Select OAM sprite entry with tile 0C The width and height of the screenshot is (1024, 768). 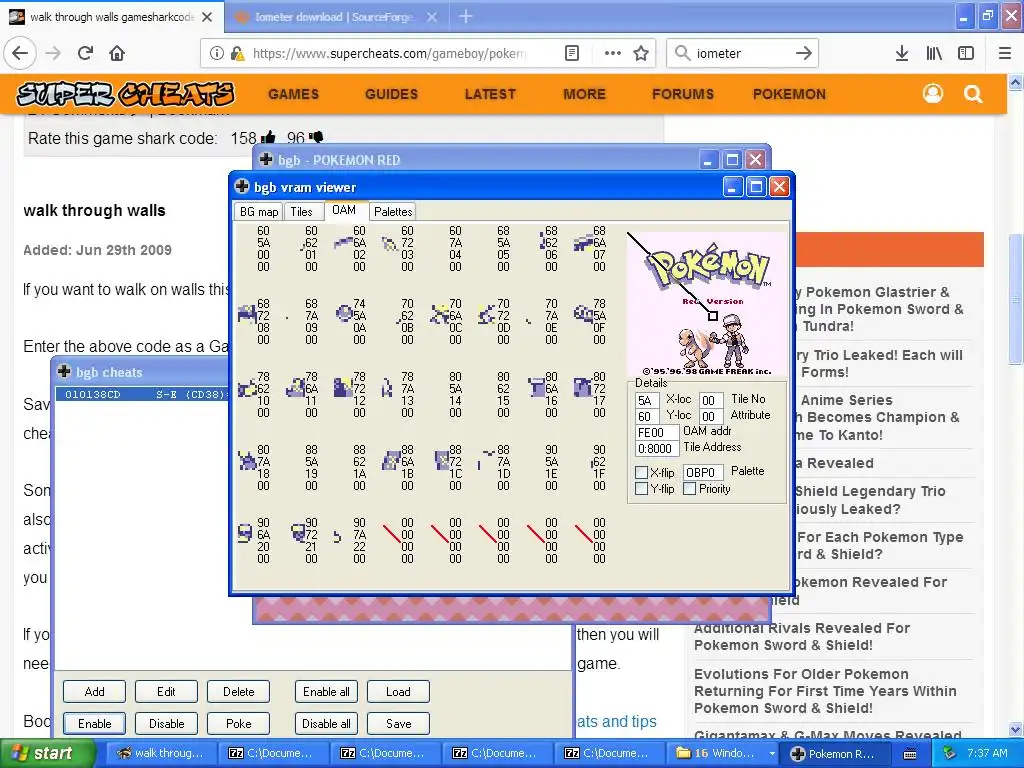point(446,321)
